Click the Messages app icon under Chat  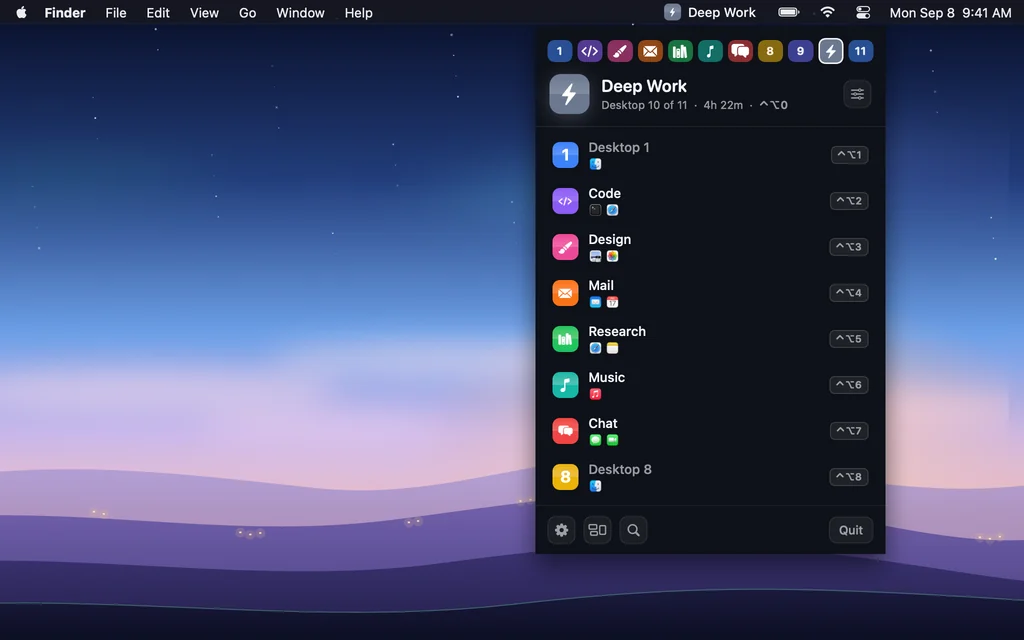596,440
